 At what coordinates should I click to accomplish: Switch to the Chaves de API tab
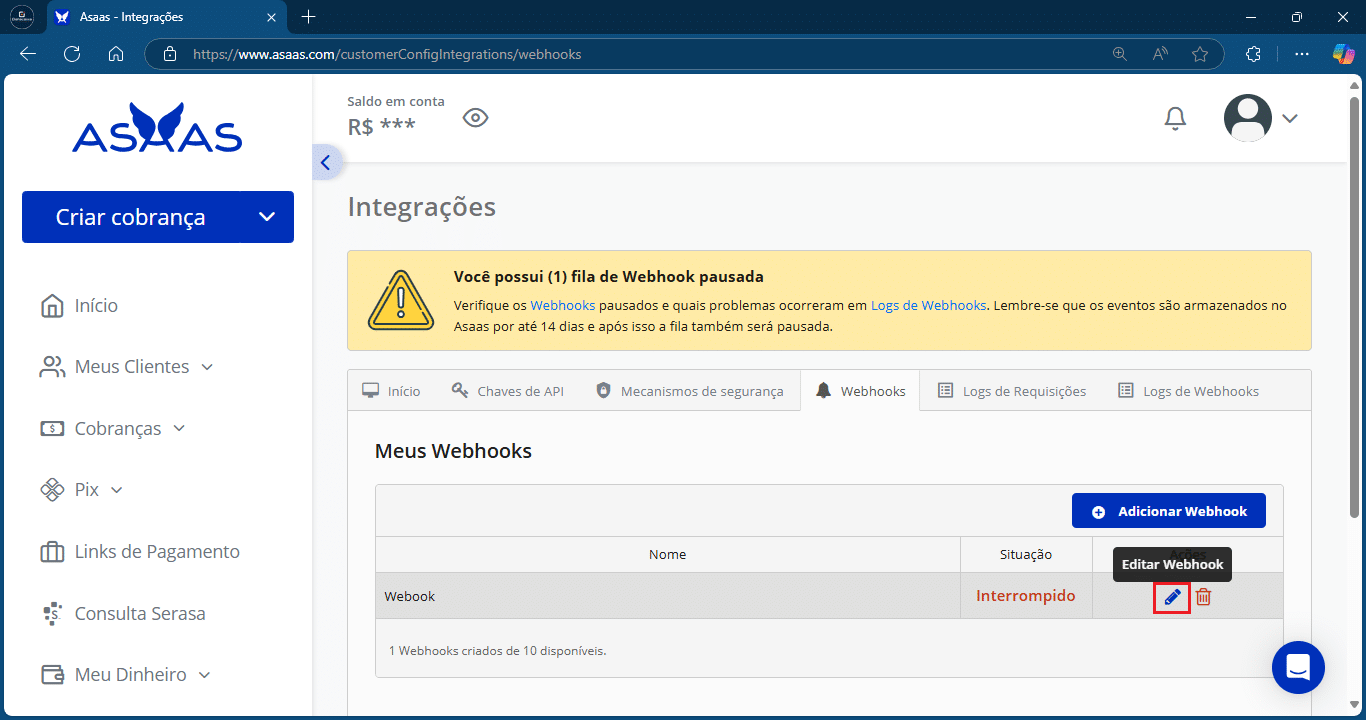point(508,391)
